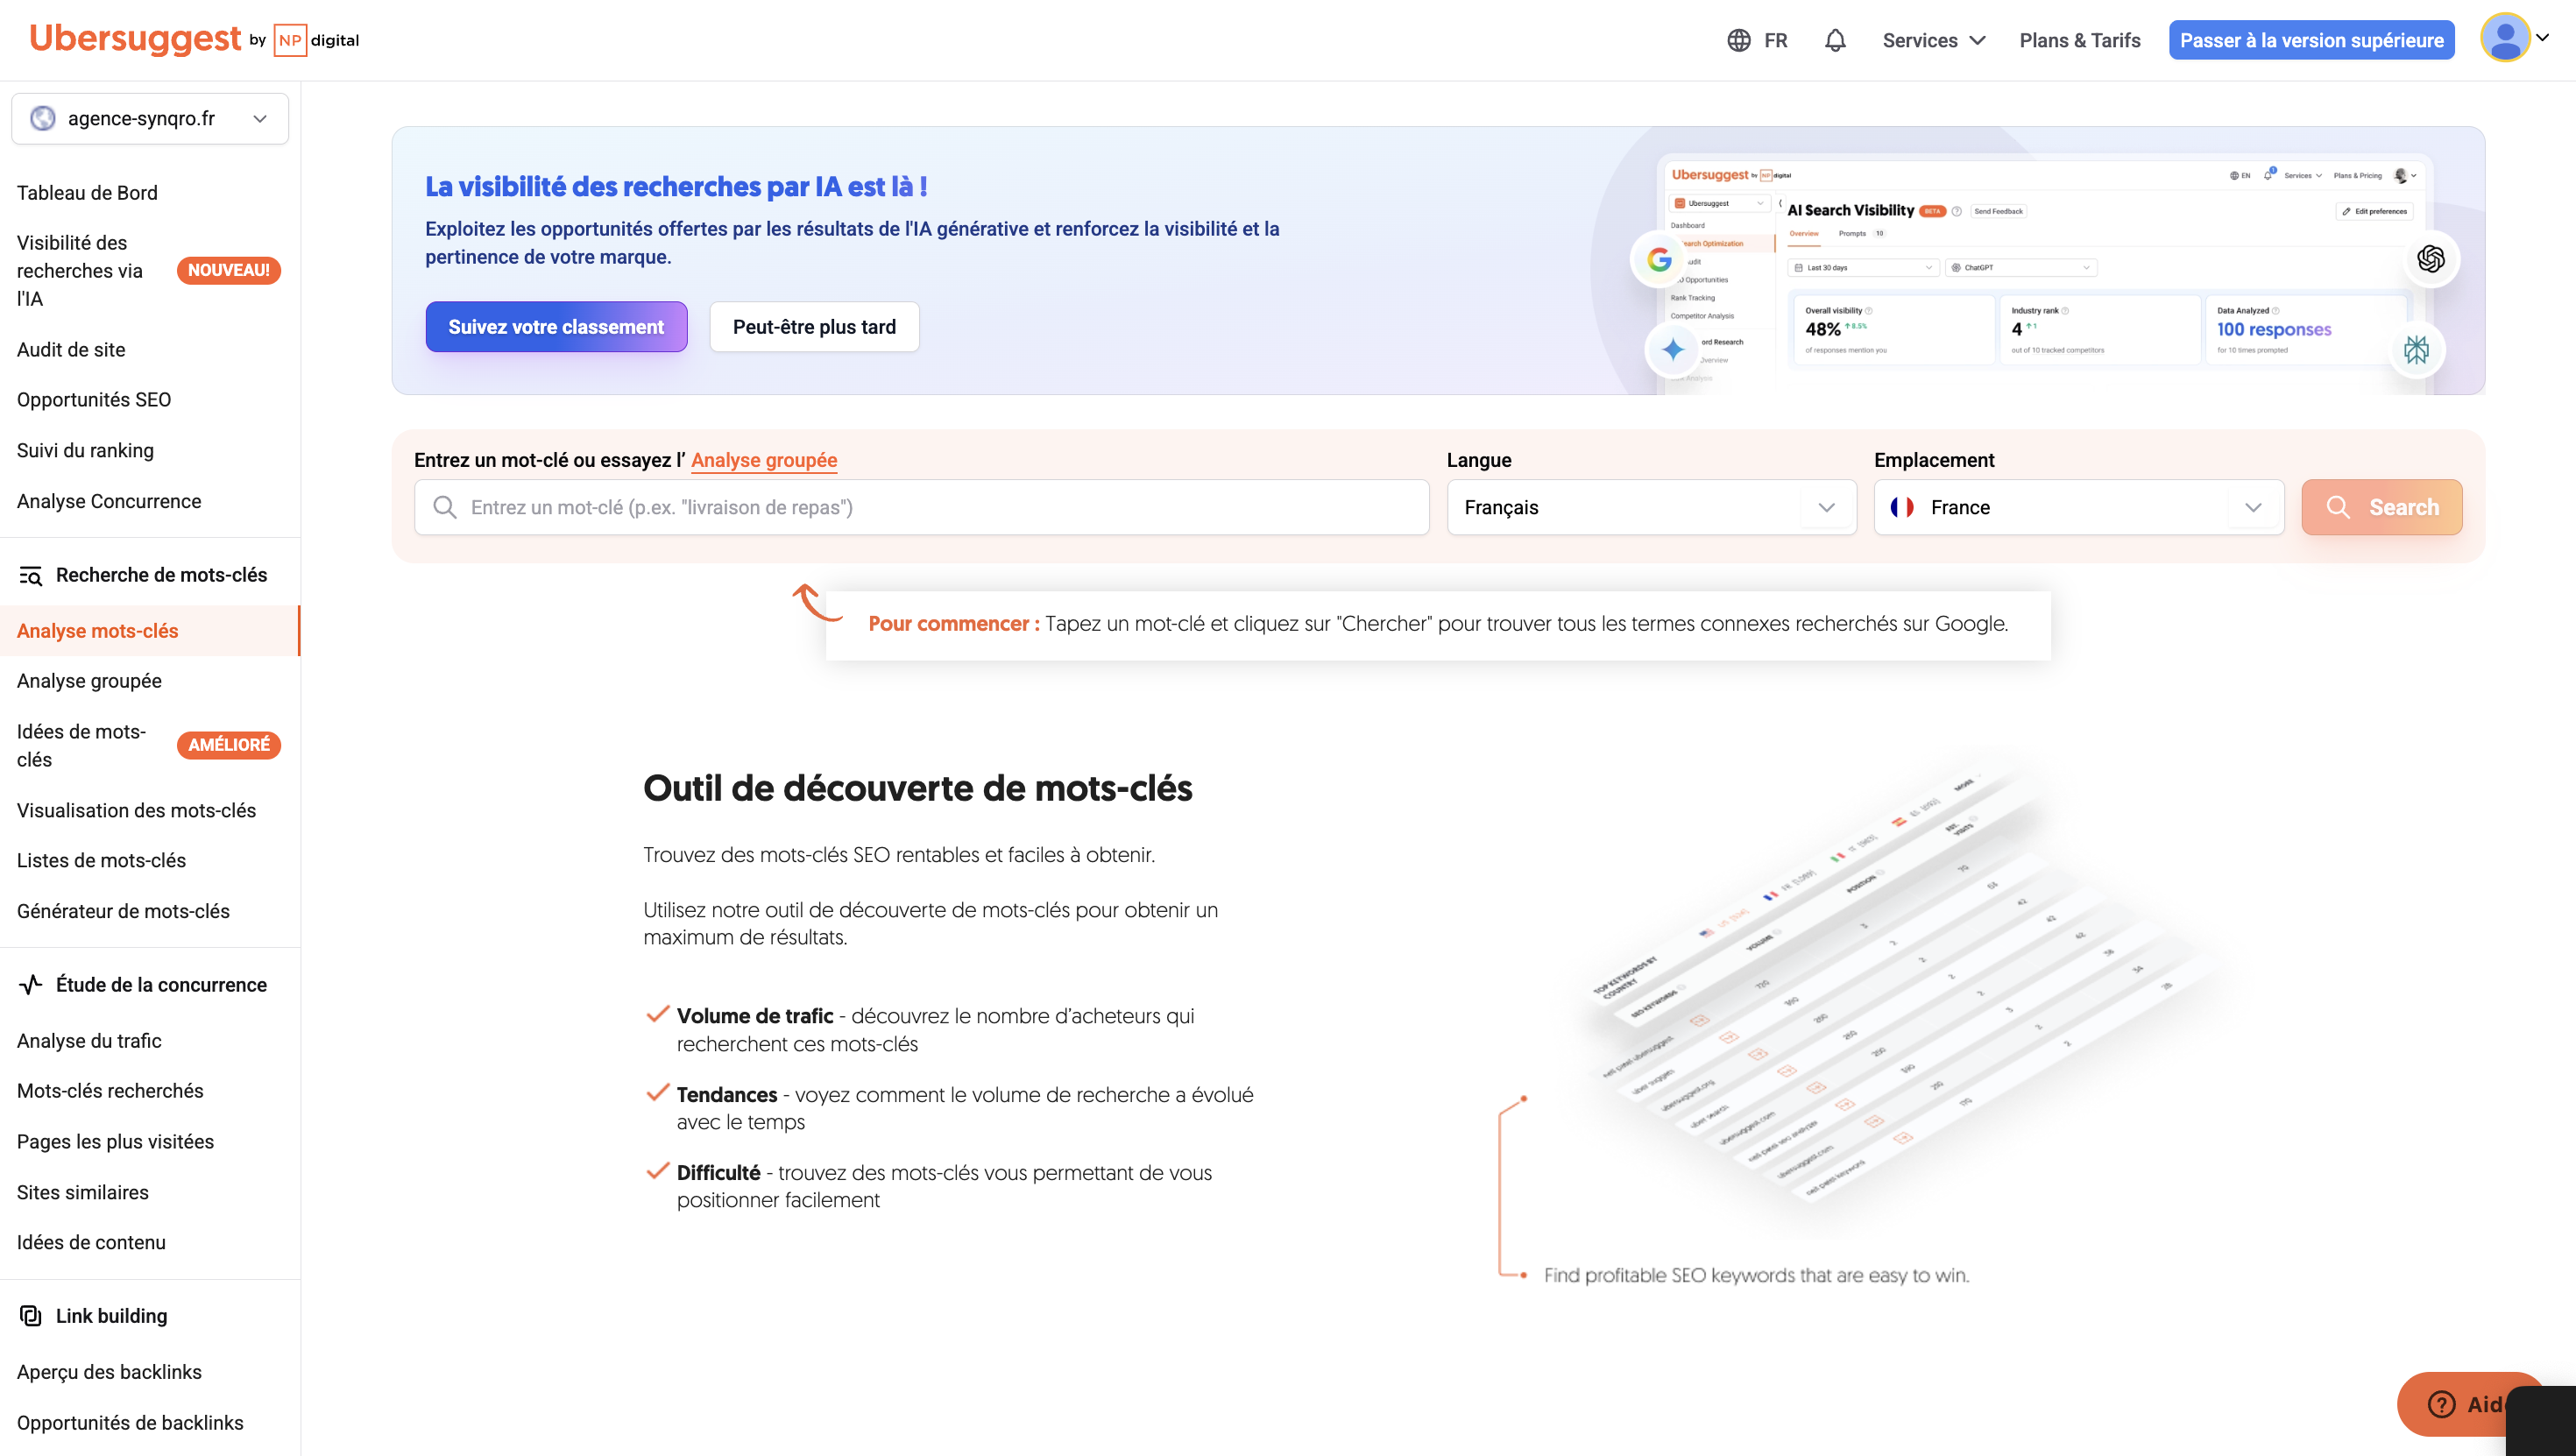This screenshot has height=1456, width=2576.
Task: Go to Listes de mots-clés
Action: point(101,861)
